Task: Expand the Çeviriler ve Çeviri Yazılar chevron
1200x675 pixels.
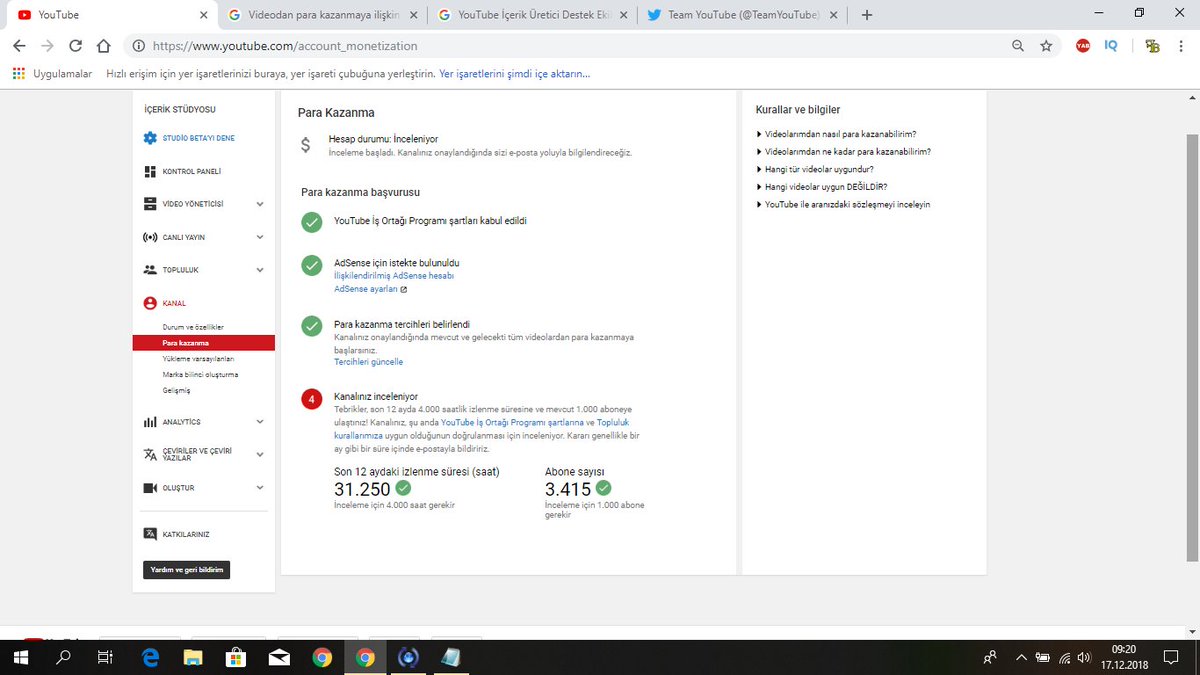Action: click(260, 454)
